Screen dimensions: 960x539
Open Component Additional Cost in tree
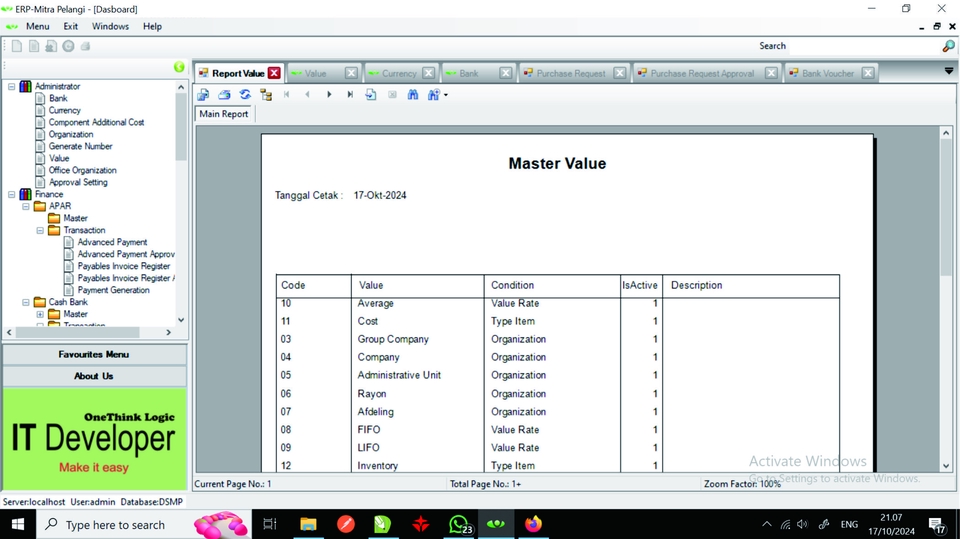click(x=96, y=122)
